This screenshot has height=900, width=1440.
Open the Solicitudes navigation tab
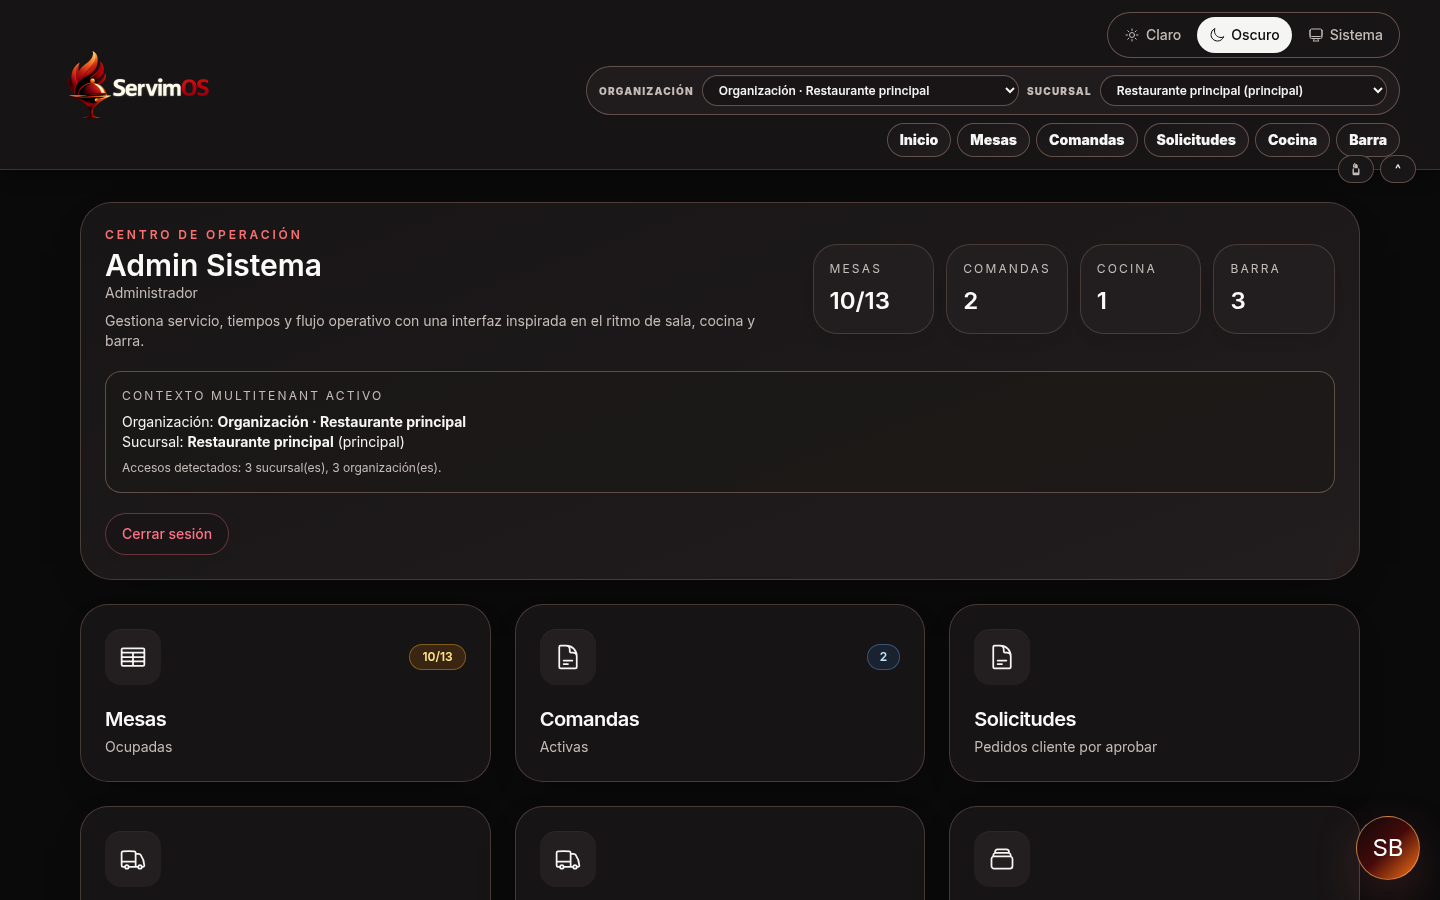click(1196, 140)
